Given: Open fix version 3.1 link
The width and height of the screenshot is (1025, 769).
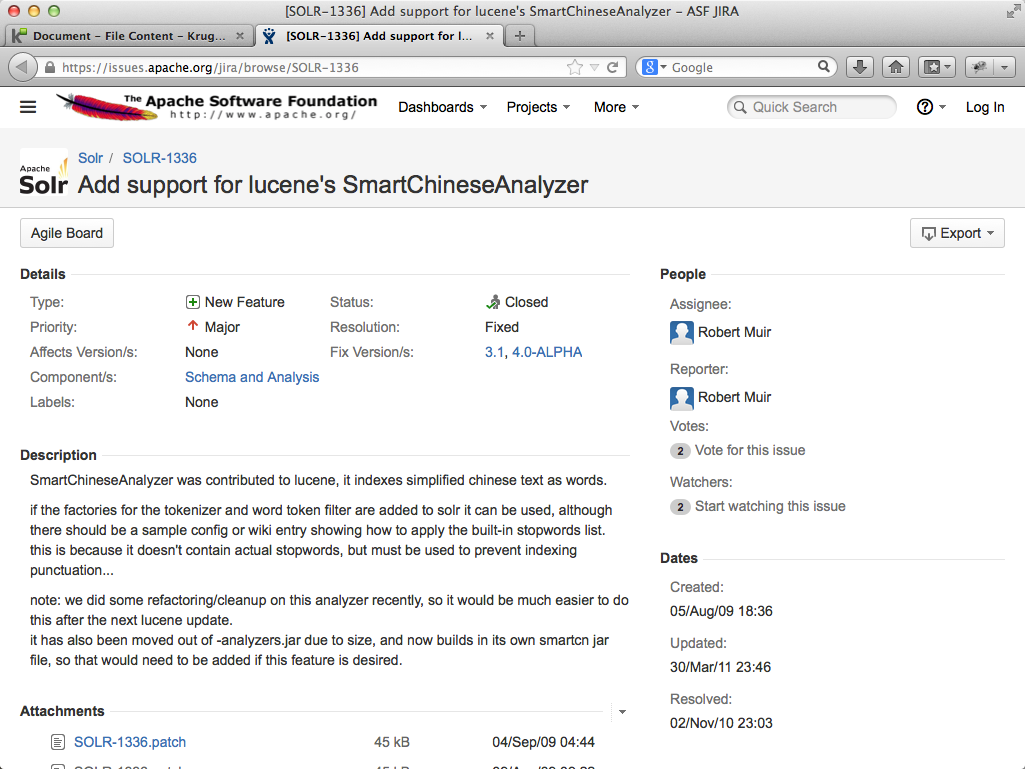Looking at the screenshot, I should click(x=494, y=352).
